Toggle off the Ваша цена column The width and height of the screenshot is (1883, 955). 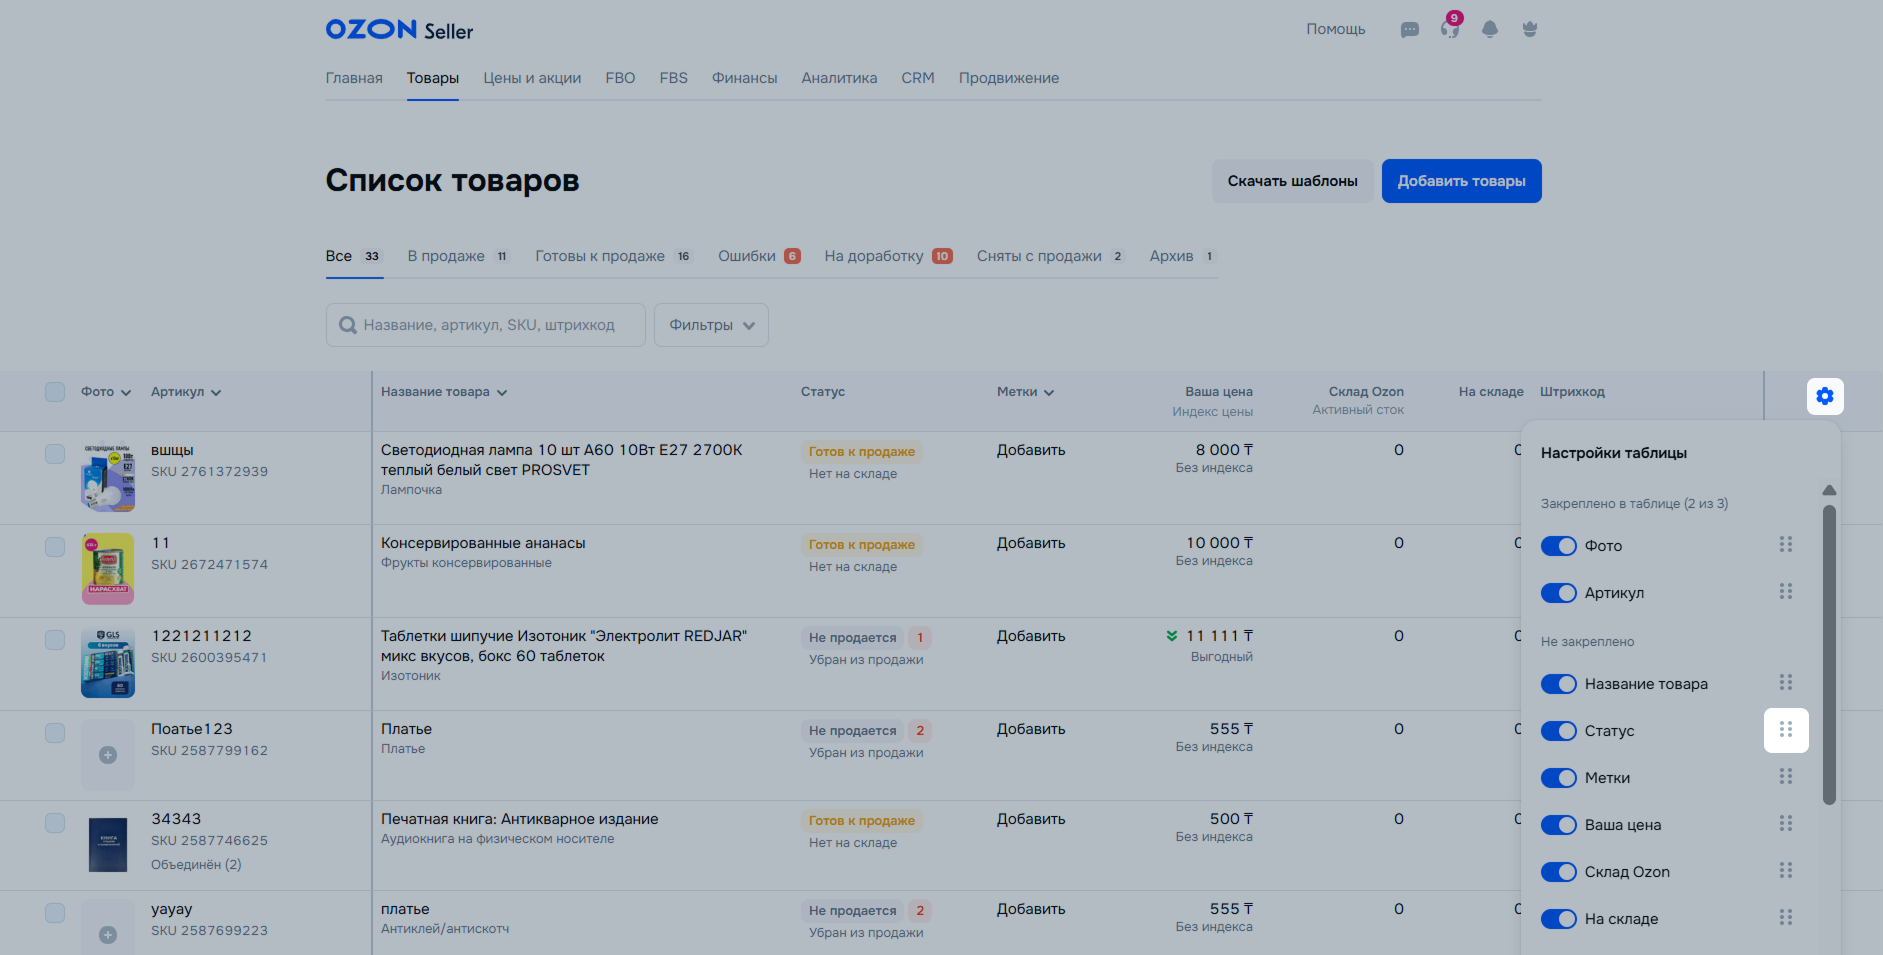click(x=1558, y=825)
